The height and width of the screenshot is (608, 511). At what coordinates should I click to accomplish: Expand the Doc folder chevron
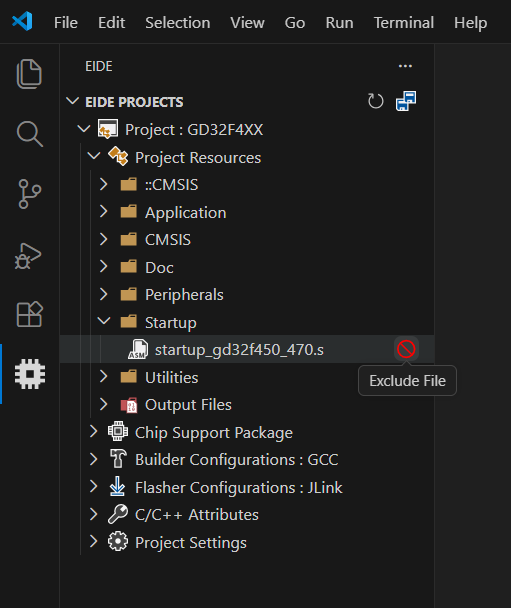pyautogui.click(x=103, y=267)
